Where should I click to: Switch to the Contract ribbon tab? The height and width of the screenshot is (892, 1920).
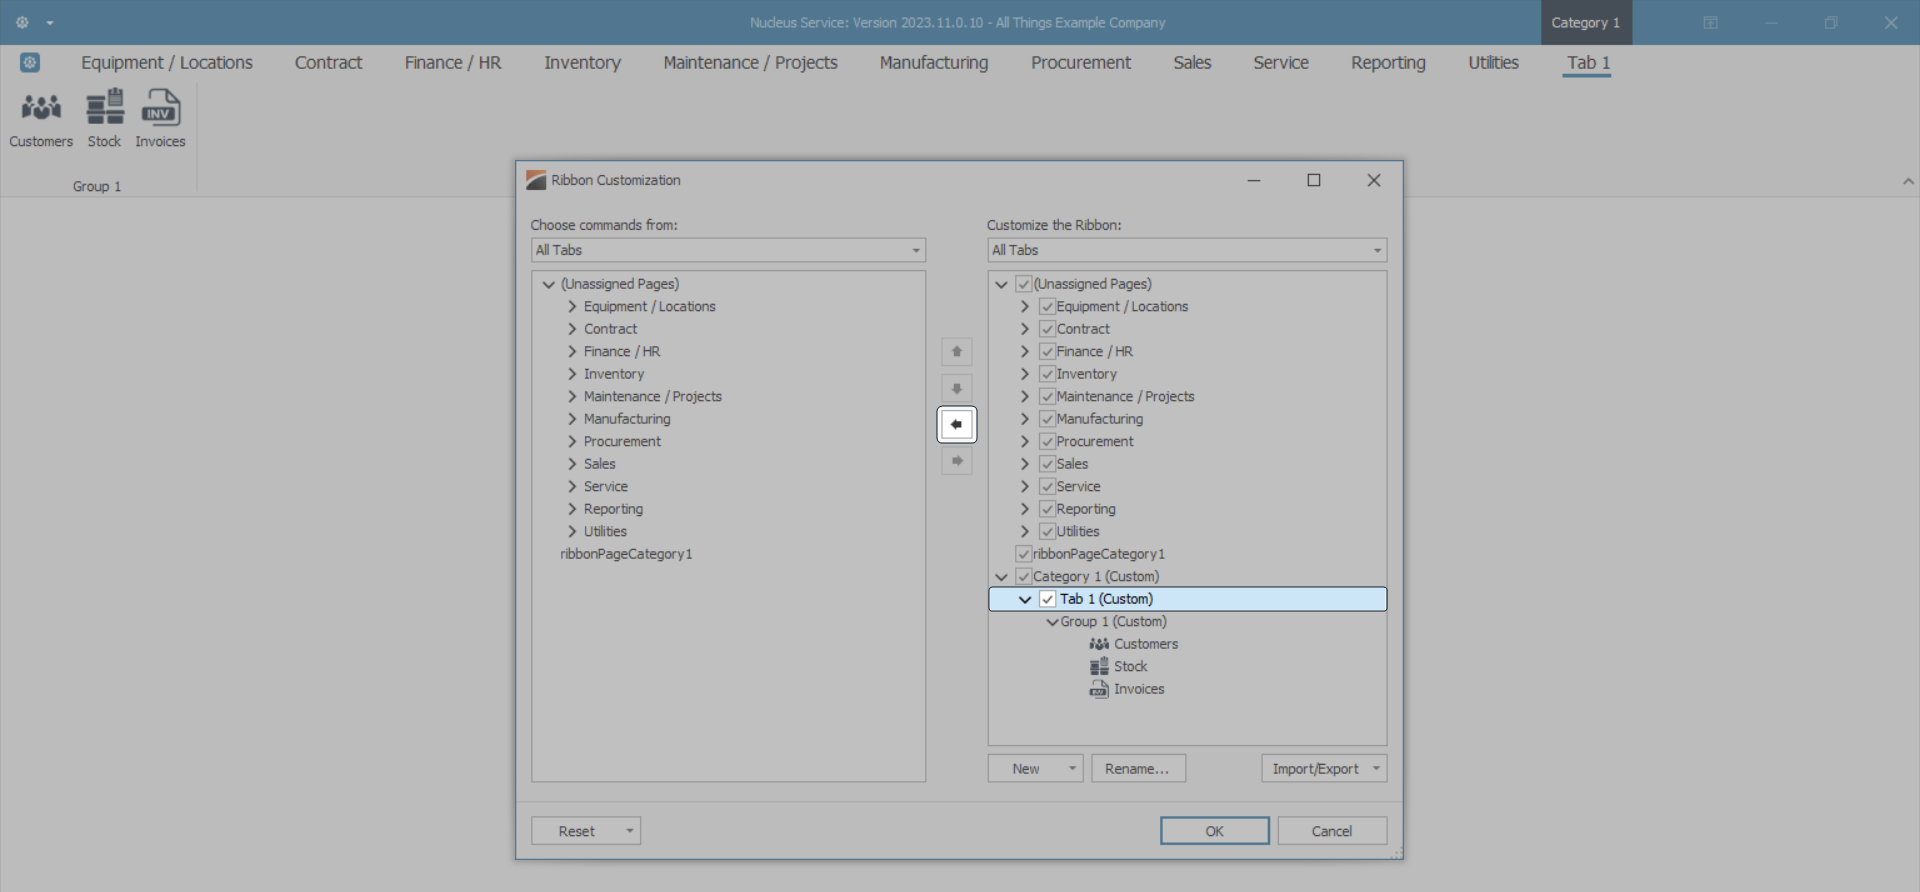328,63
